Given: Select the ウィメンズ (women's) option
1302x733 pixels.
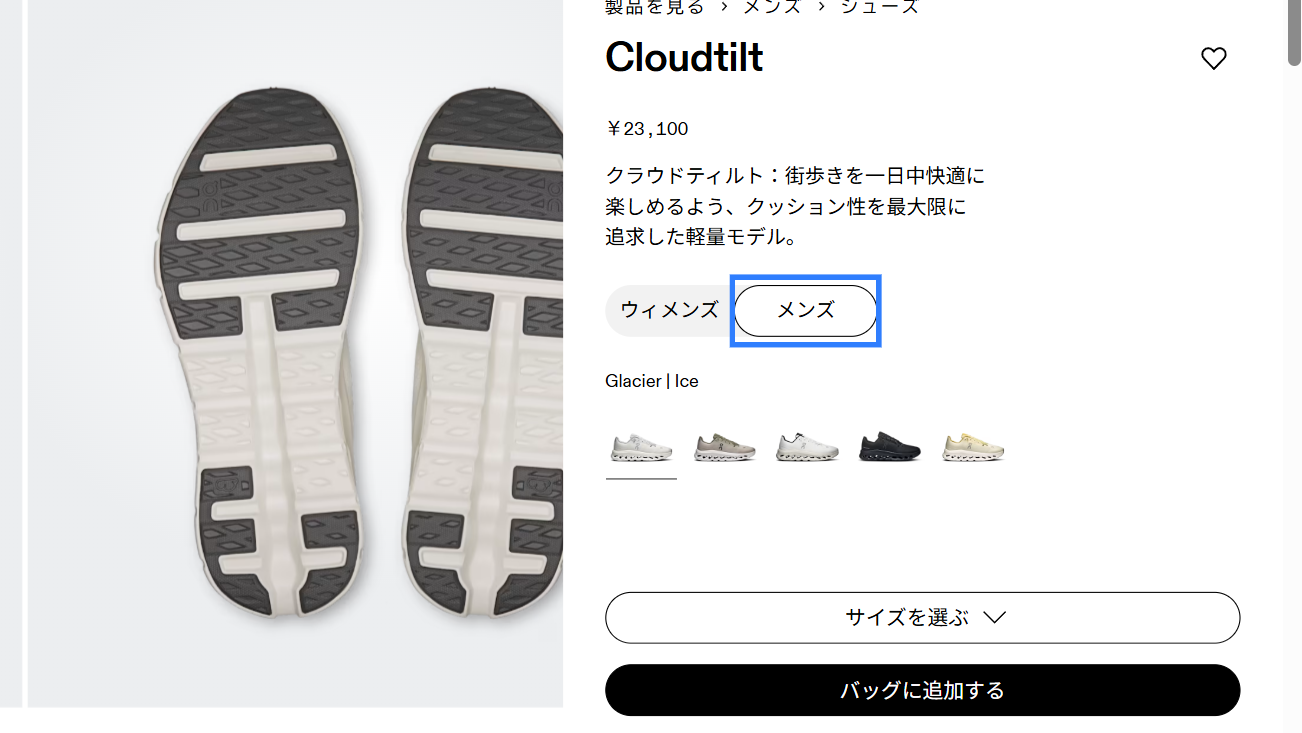Looking at the screenshot, I should 669,310.
